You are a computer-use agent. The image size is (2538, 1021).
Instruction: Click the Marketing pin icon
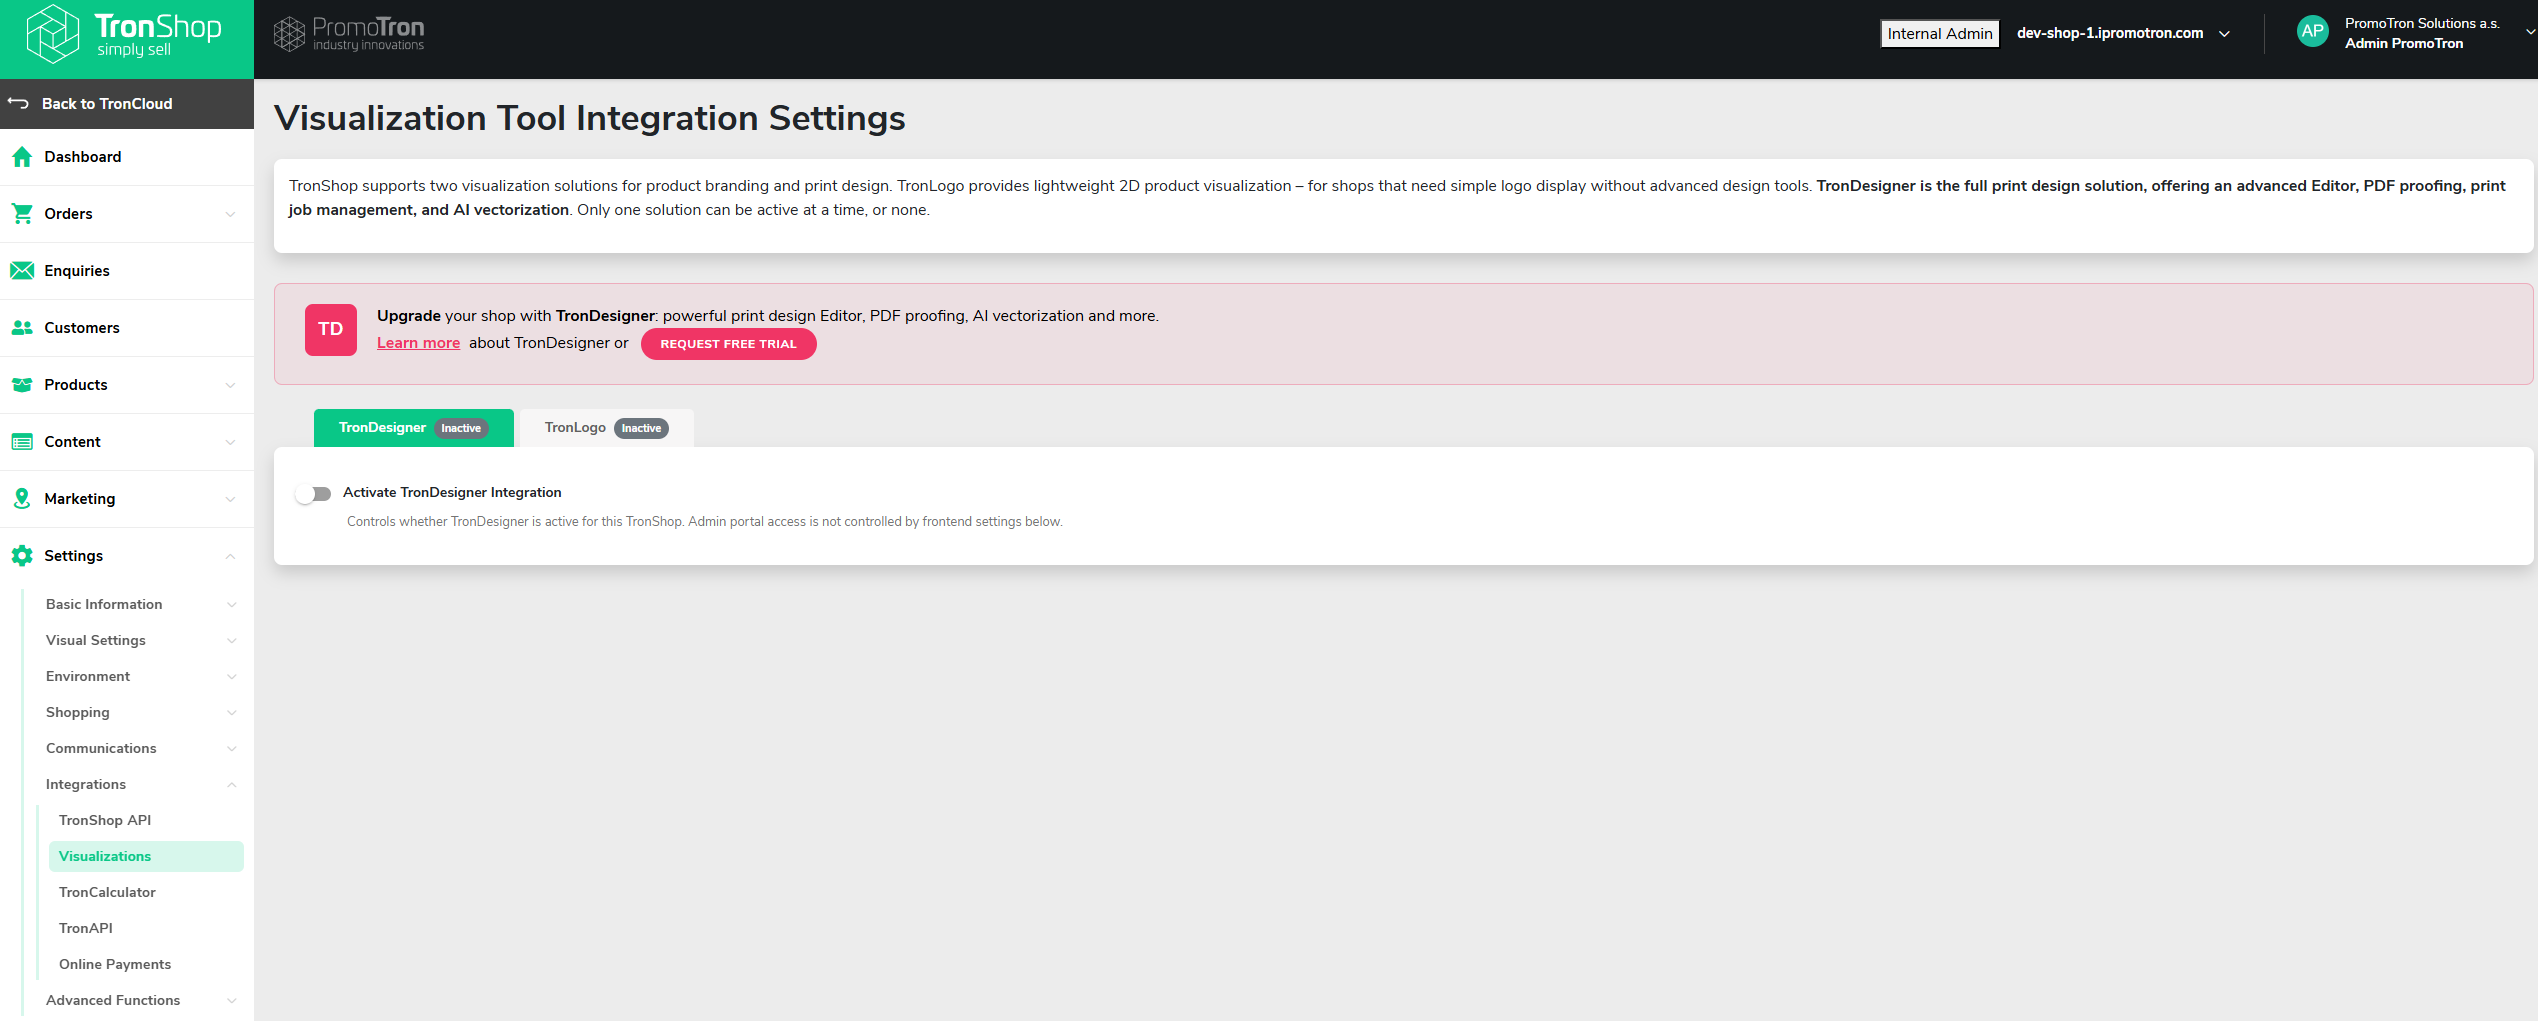coord(22,498)
